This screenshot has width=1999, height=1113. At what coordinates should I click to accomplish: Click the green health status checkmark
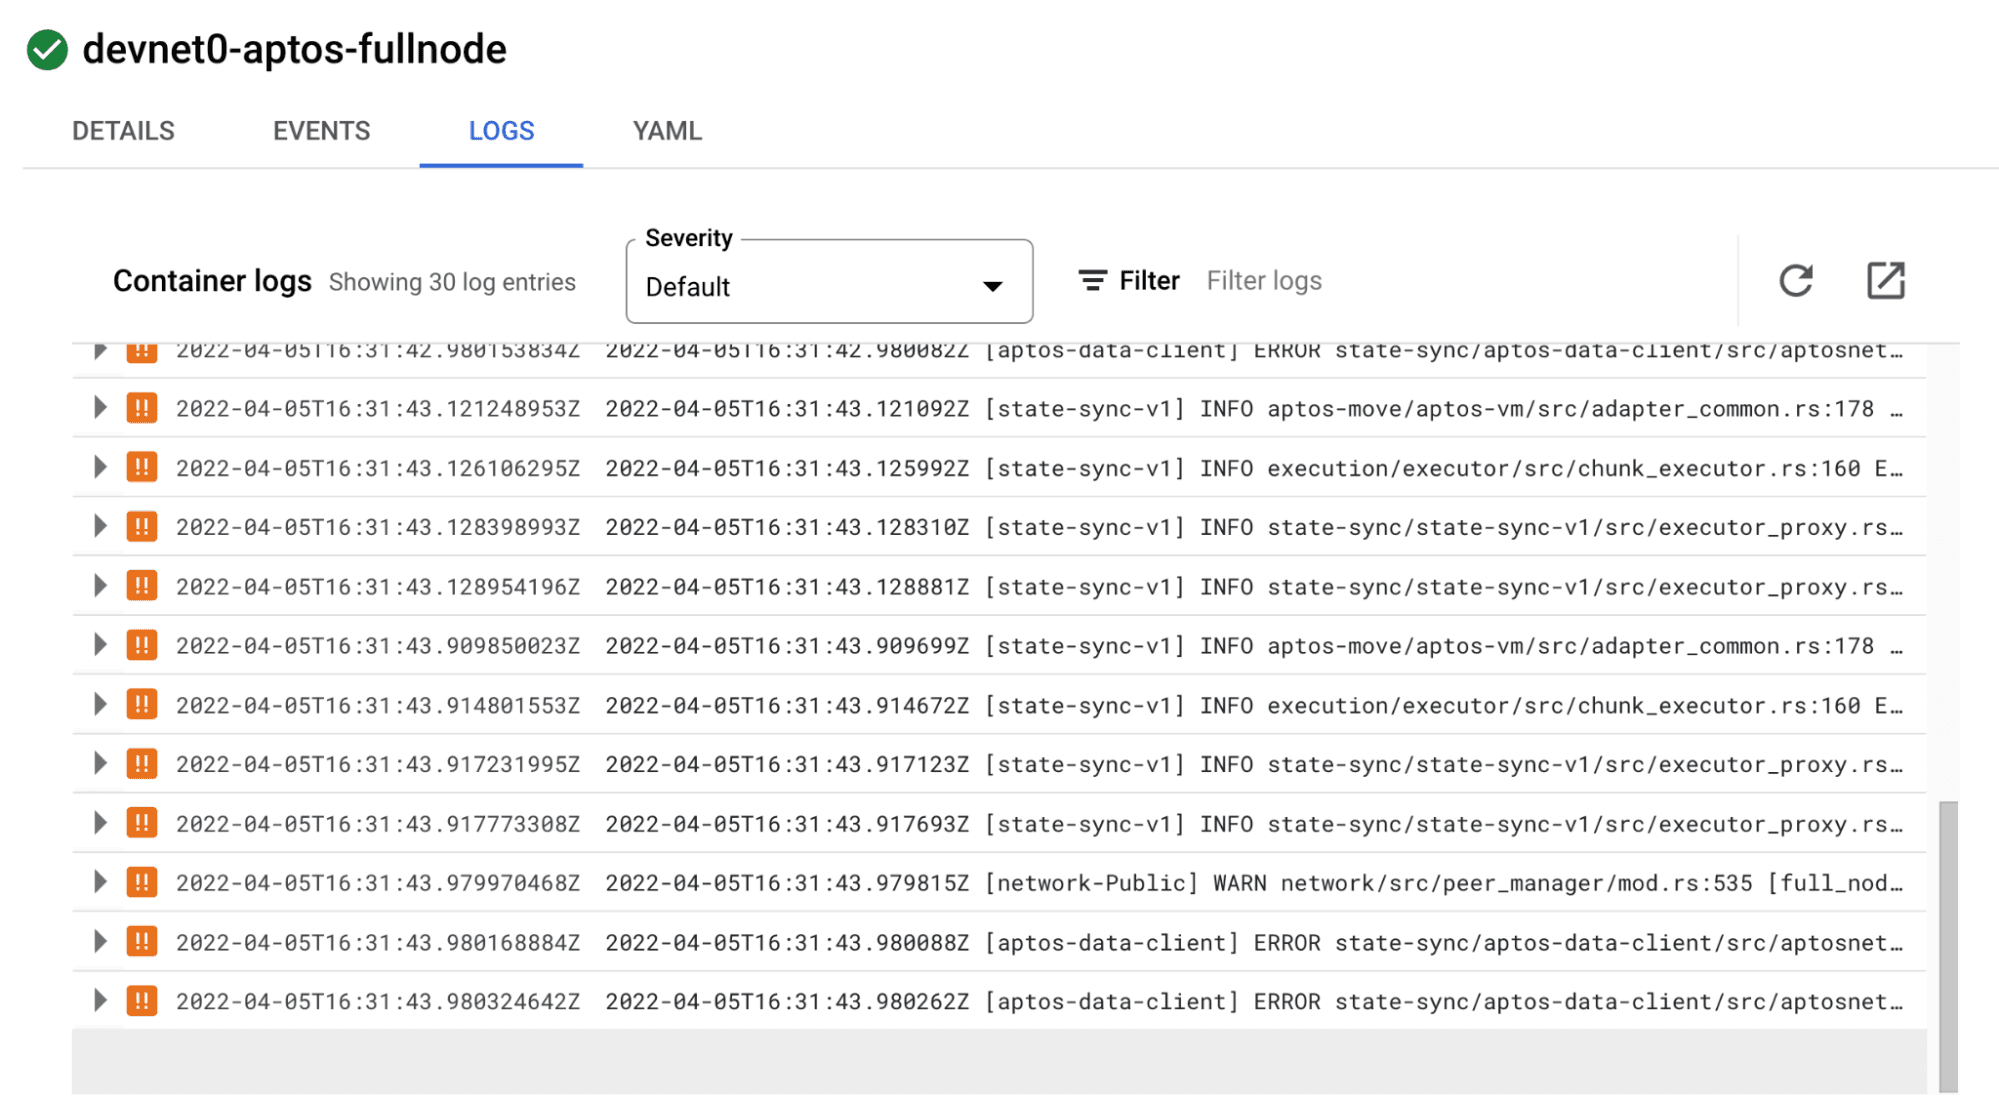coord(44,48)
